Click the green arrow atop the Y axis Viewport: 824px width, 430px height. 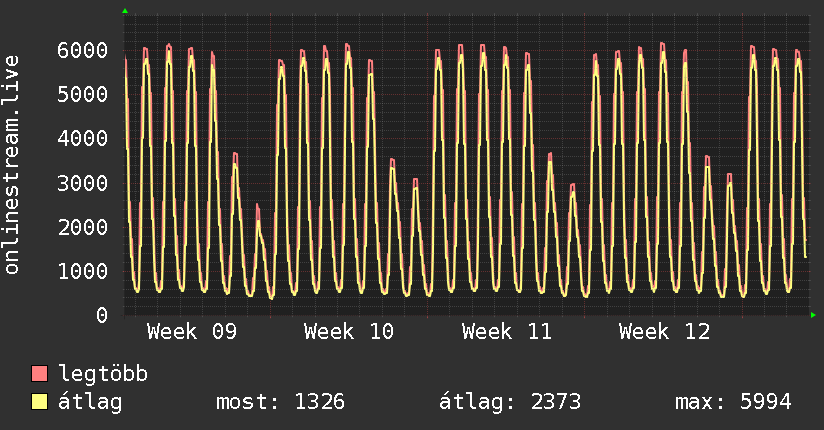pos(124,11)
